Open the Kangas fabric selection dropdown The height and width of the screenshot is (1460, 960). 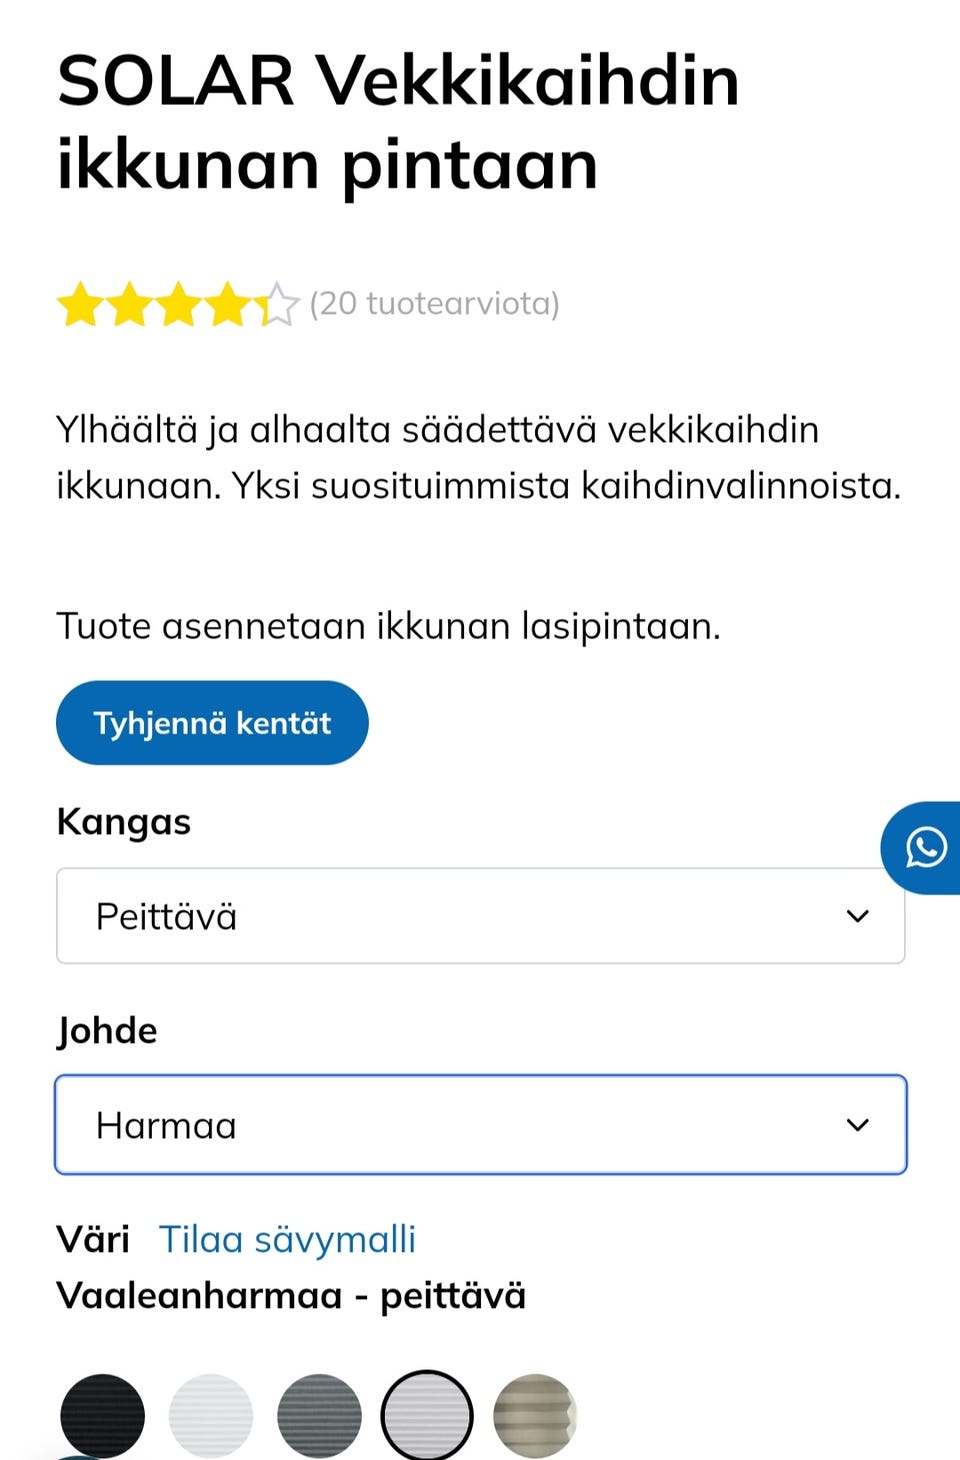(480, 915)
